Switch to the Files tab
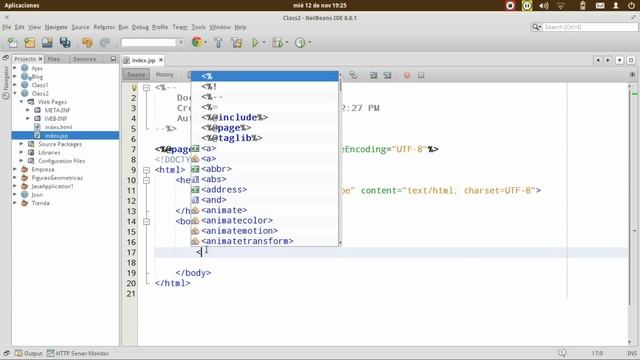640x360 pixels. pyautogui.click(x=54, y=59)
